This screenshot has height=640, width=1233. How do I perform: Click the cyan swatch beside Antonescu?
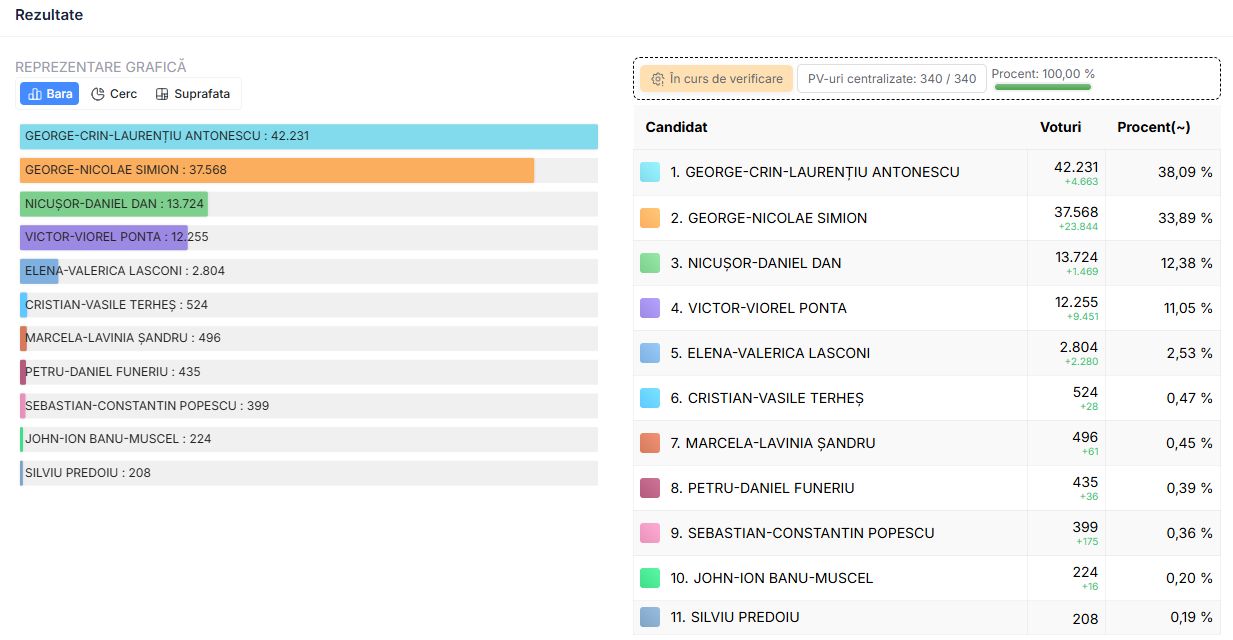coord(650,172)
